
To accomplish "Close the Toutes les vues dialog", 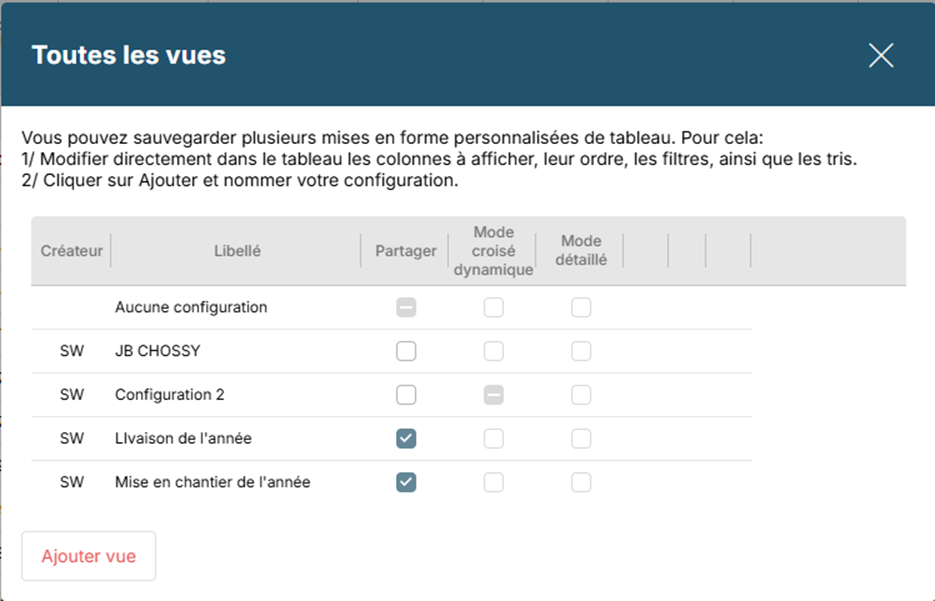I will [880, 55].
